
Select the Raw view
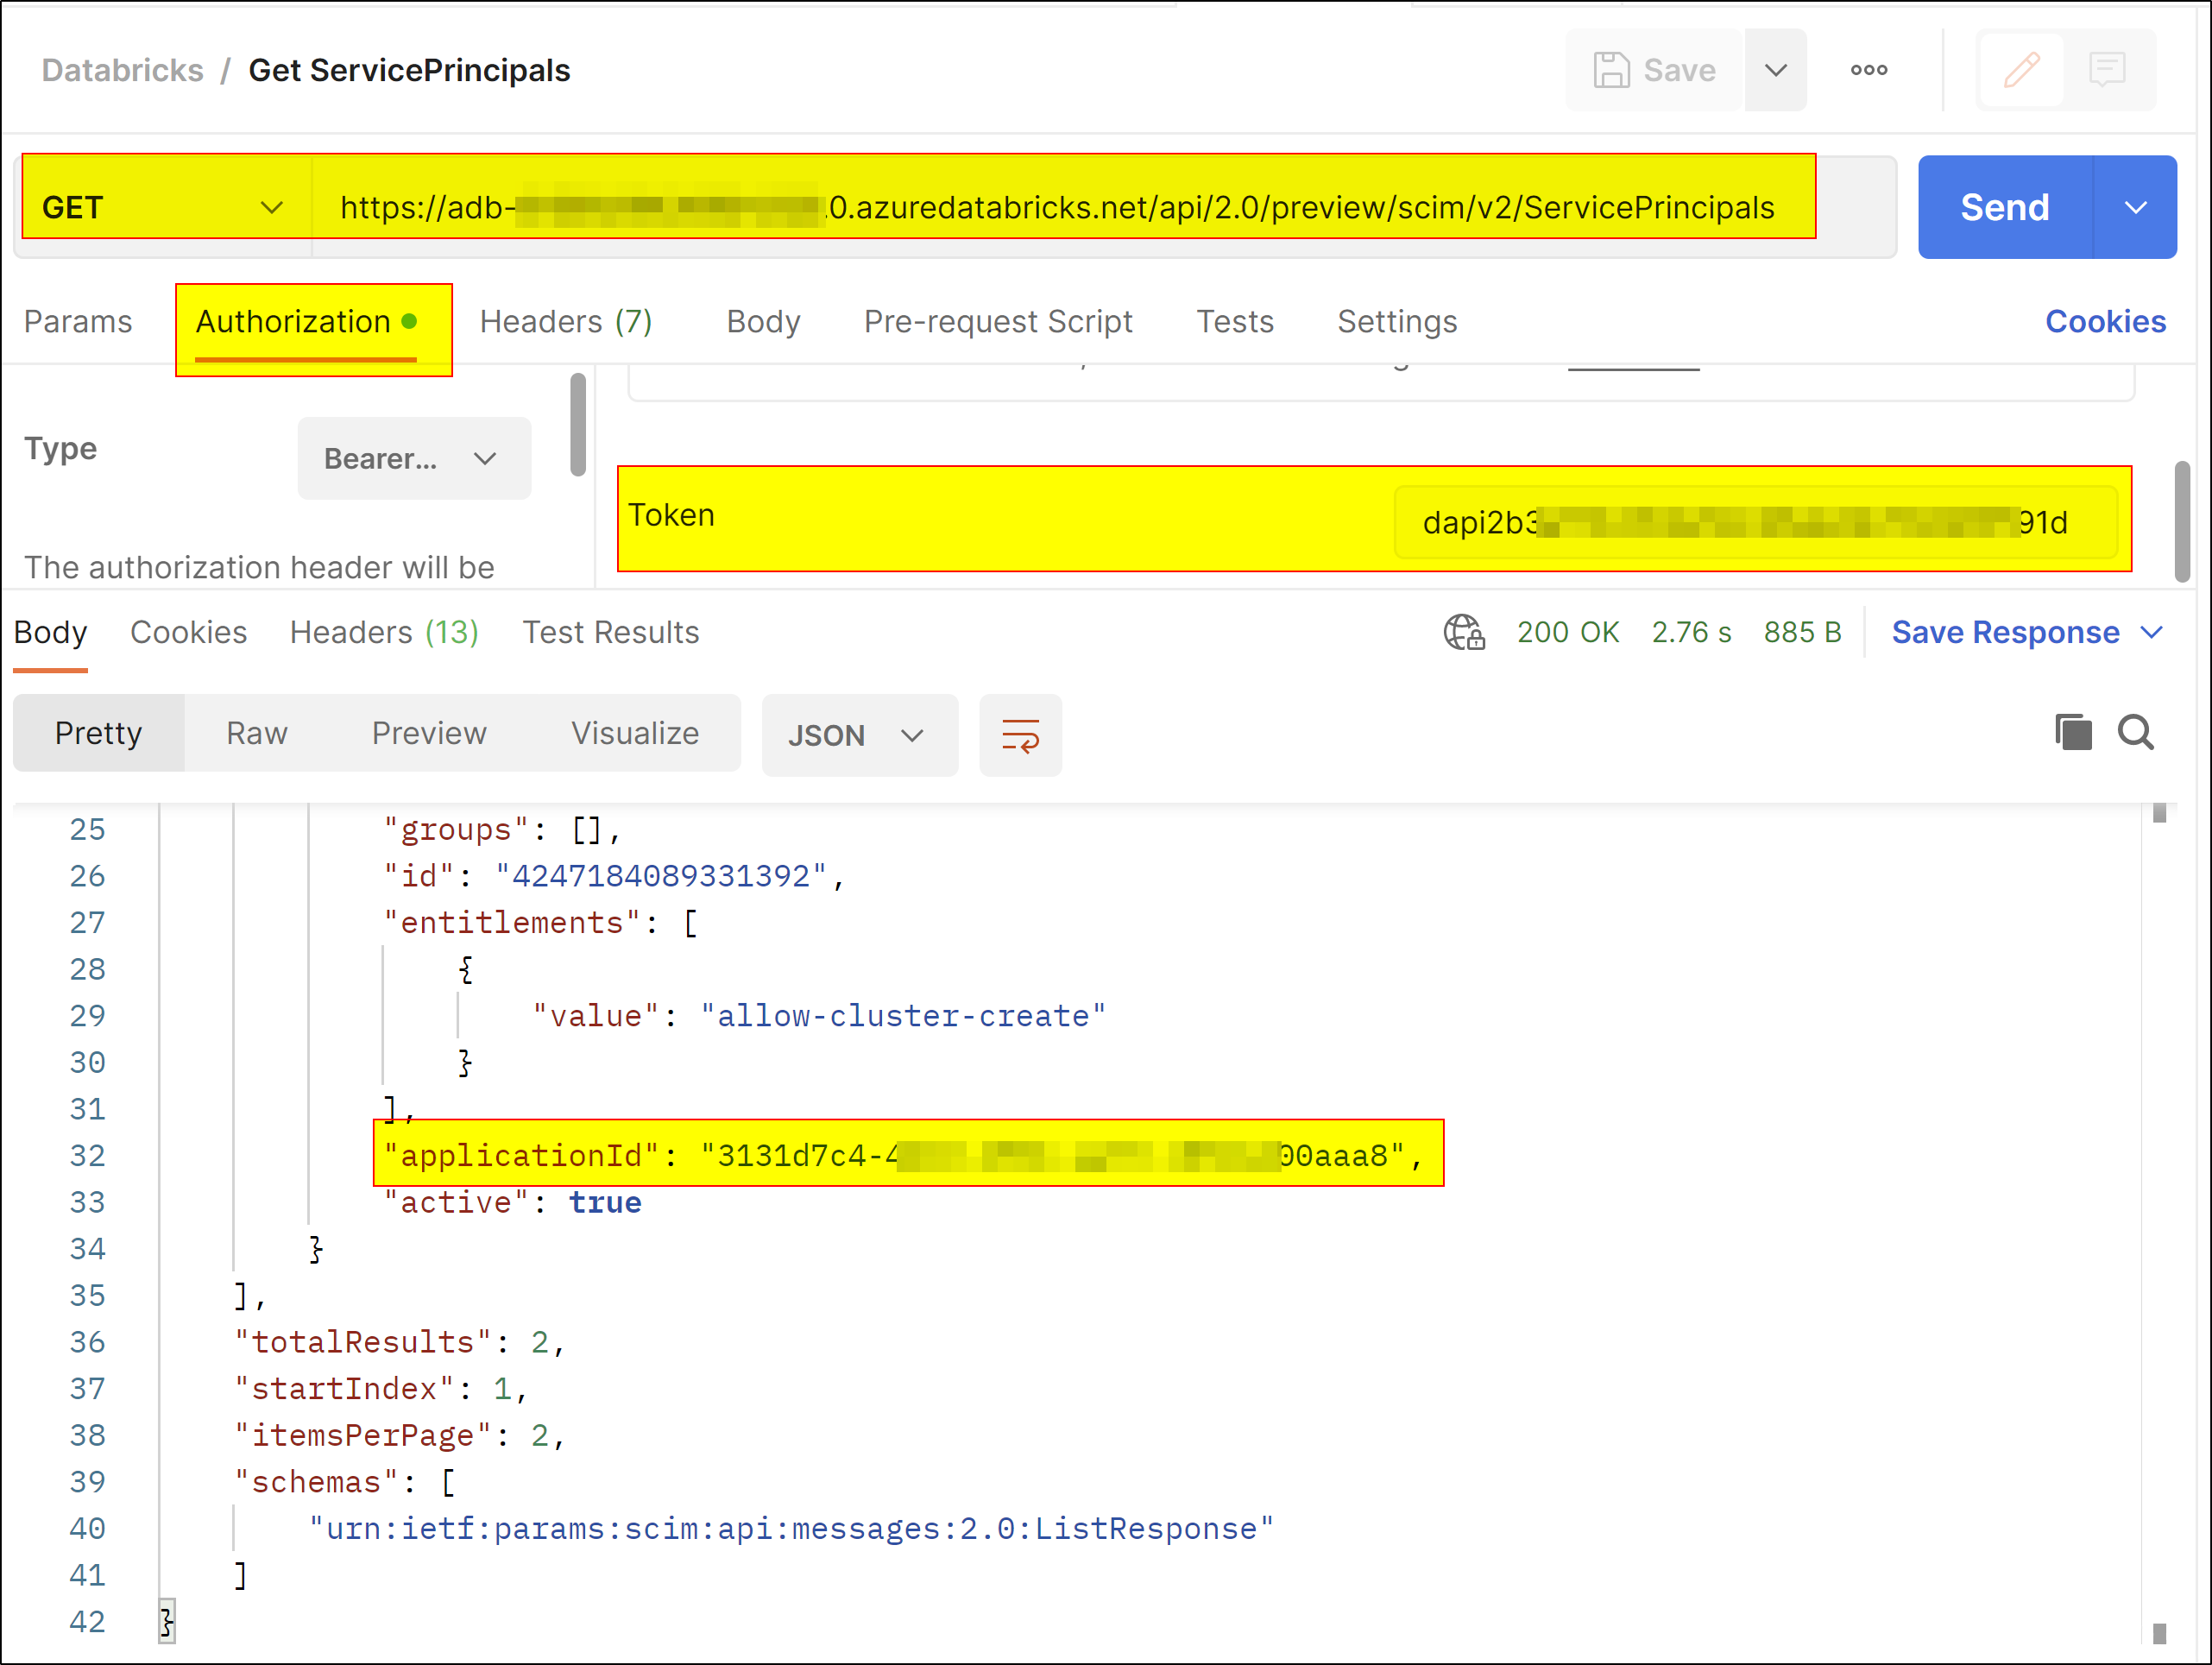coord(257,734)
